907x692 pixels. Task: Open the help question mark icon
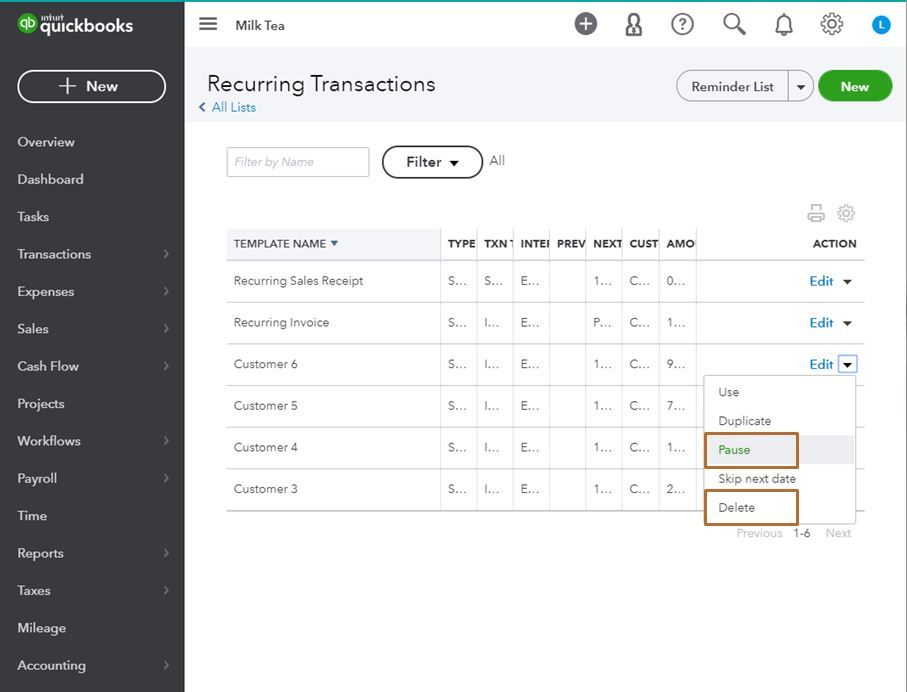pos(682,24)
